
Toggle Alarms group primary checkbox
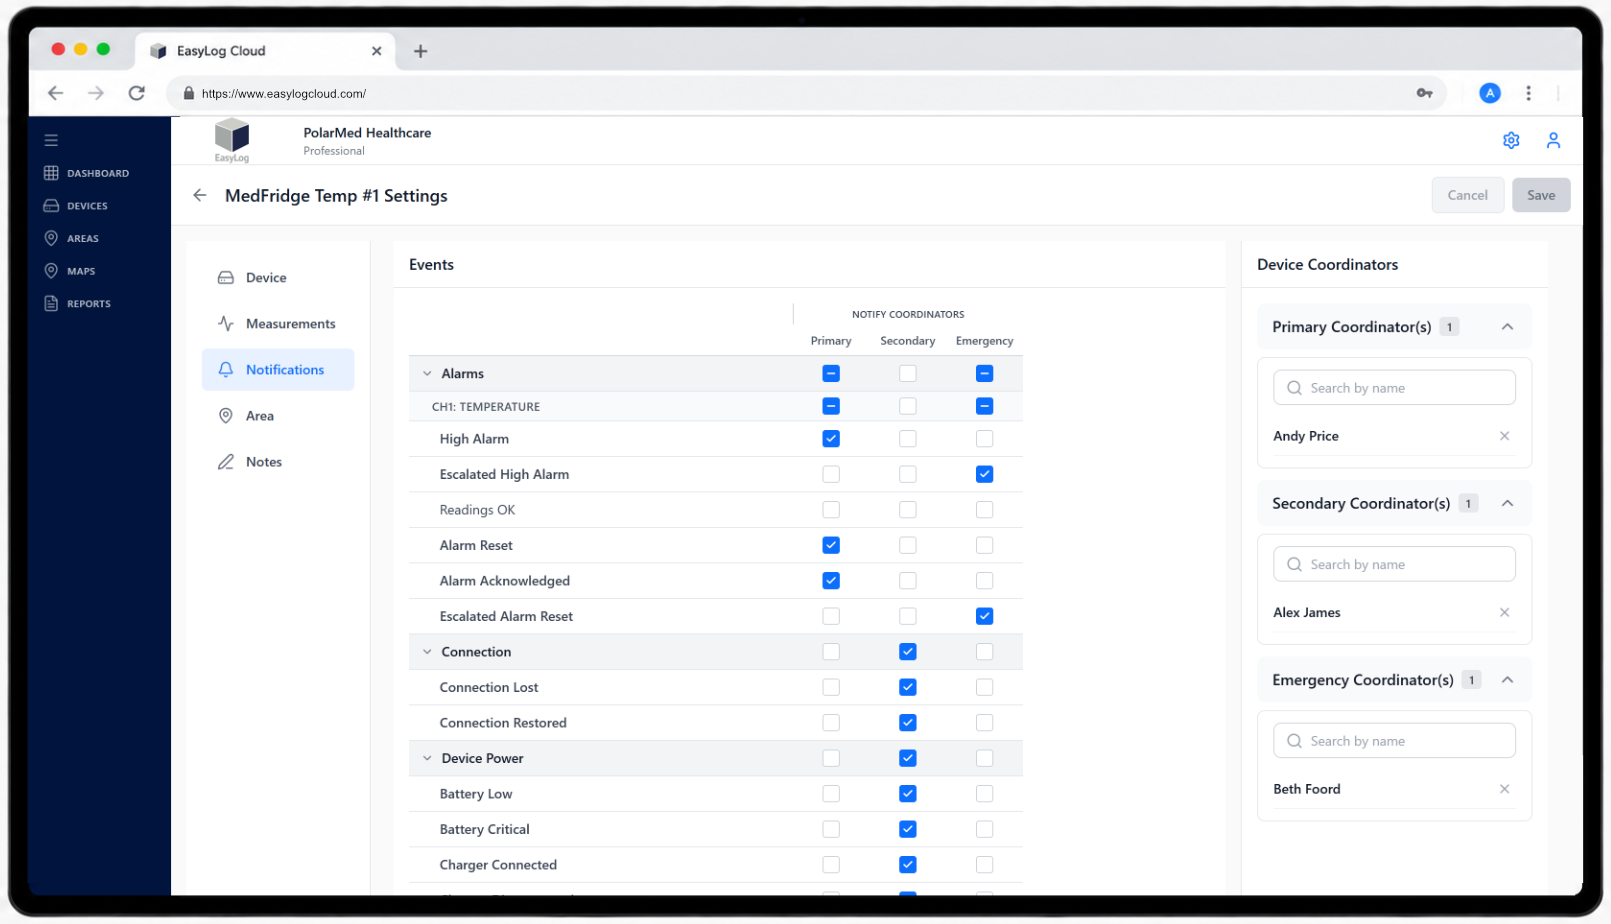click(831, 373)
